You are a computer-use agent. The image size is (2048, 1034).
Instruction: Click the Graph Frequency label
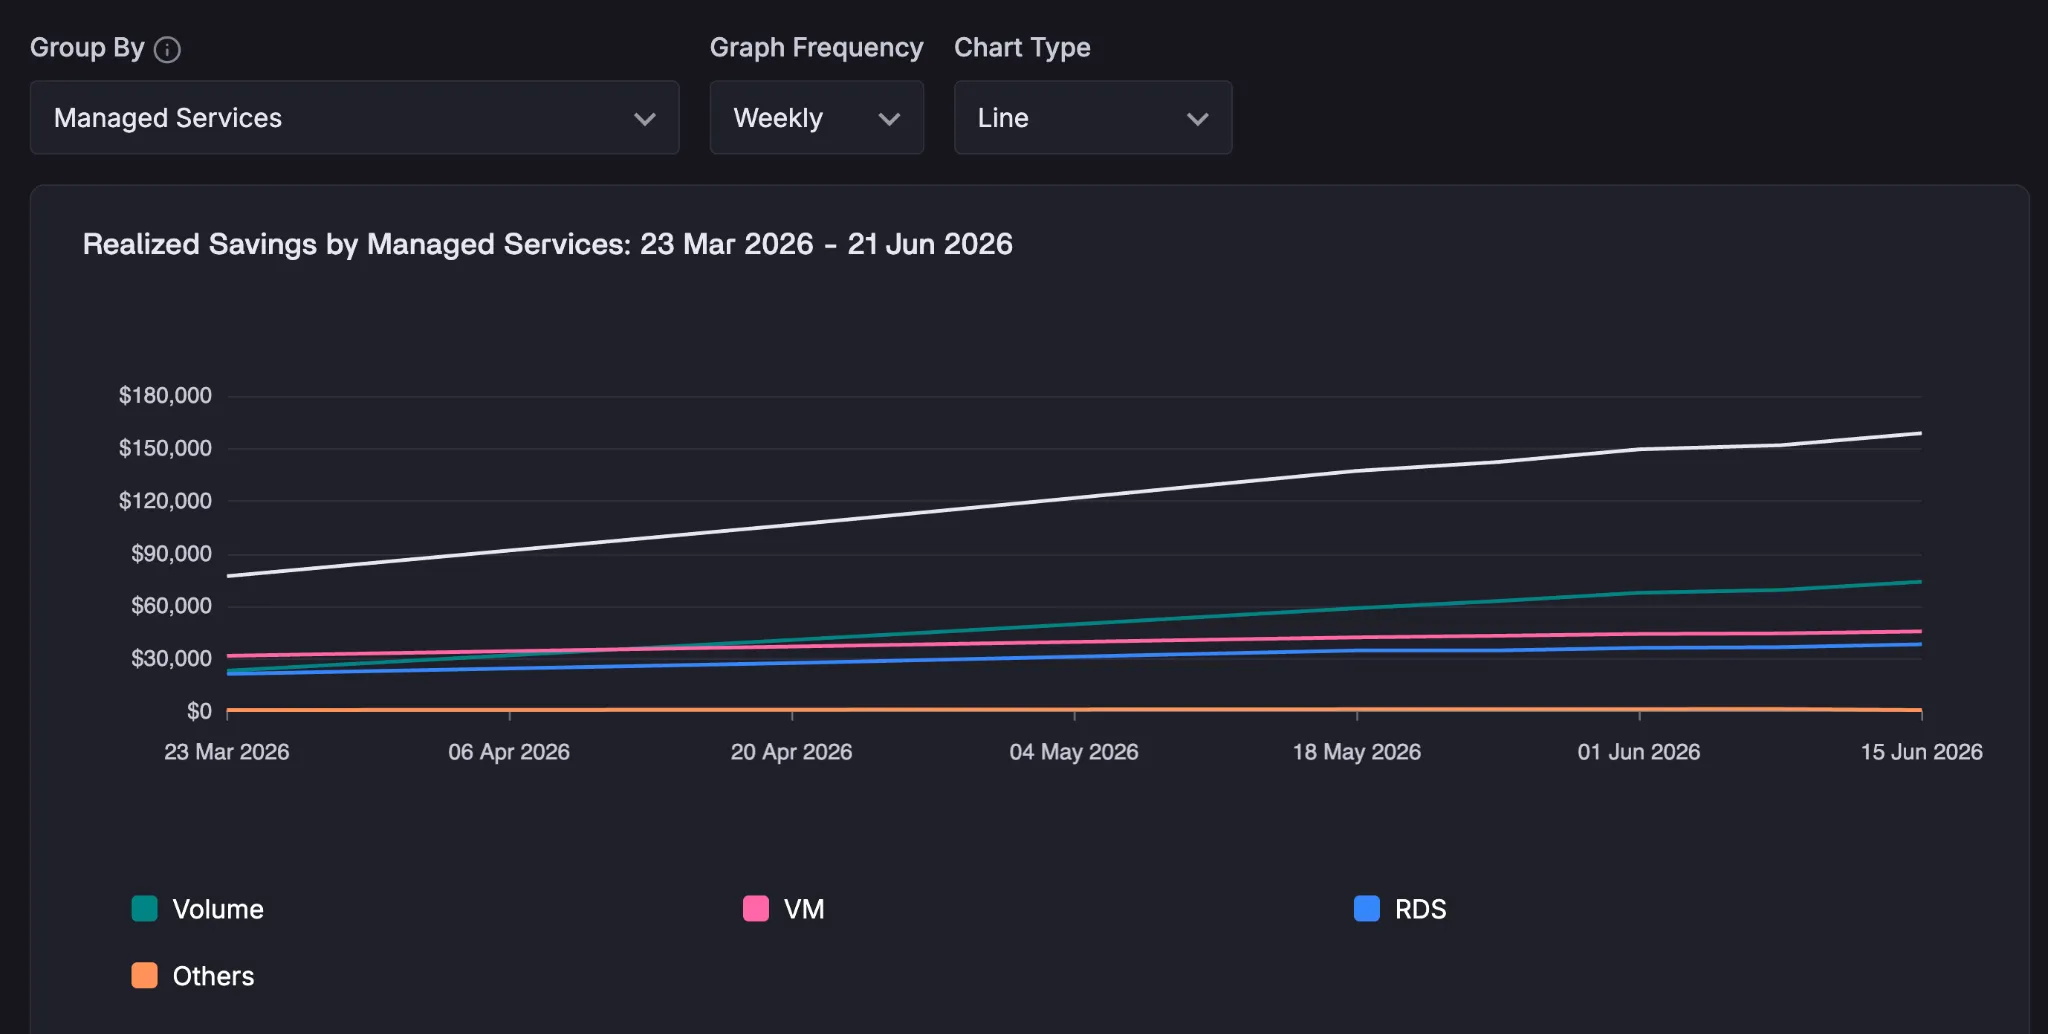pyautogui.click(x=816, y=47)
